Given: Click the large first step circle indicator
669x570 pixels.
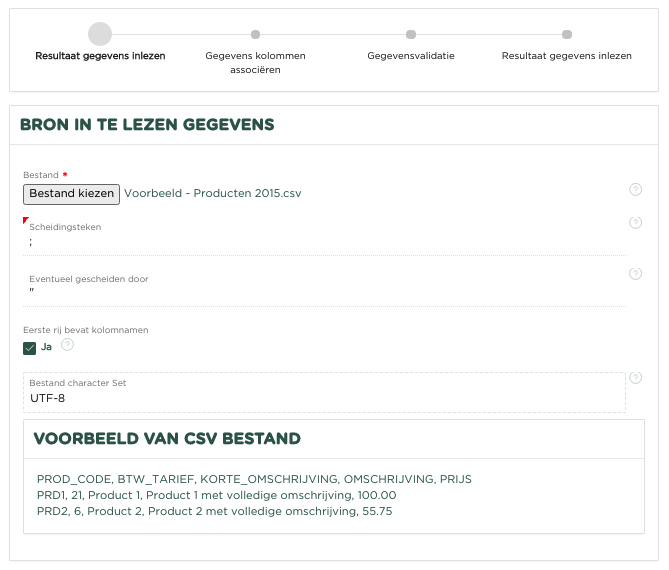Looking at the screenshot, I should click(x=100, y=34).
